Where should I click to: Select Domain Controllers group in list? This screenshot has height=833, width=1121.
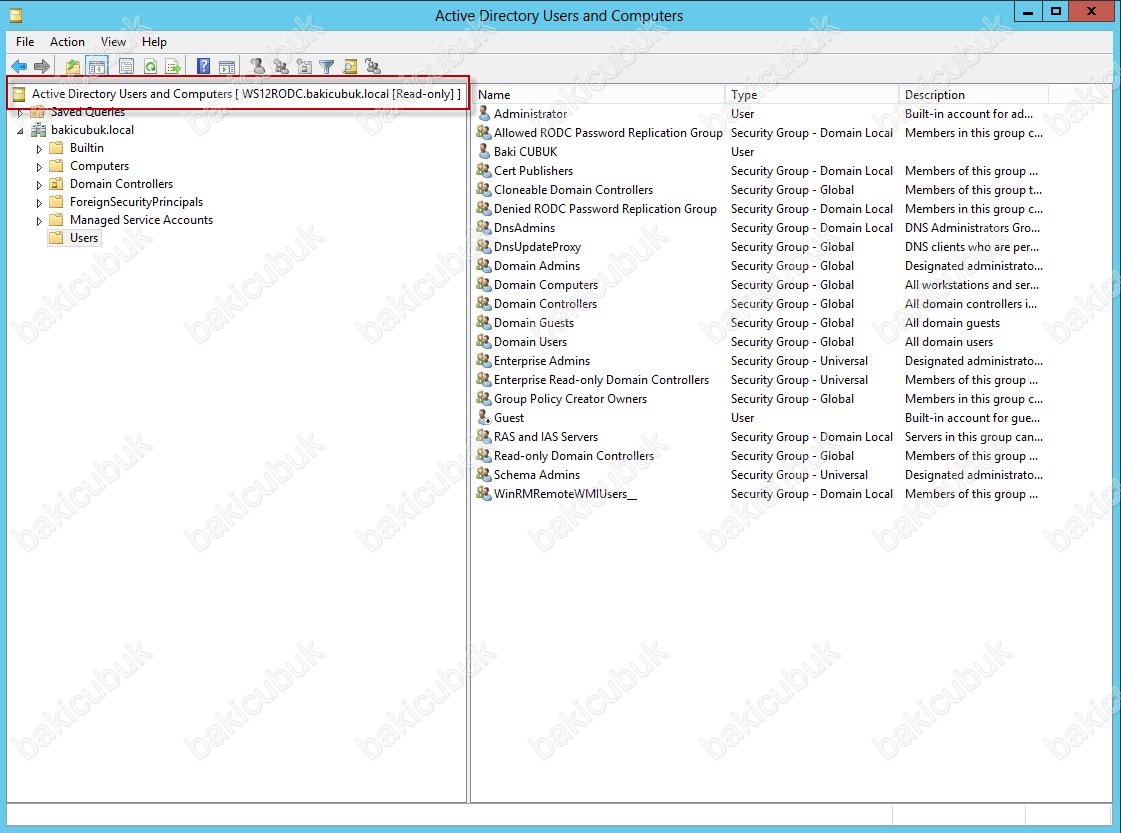point(545,303)
